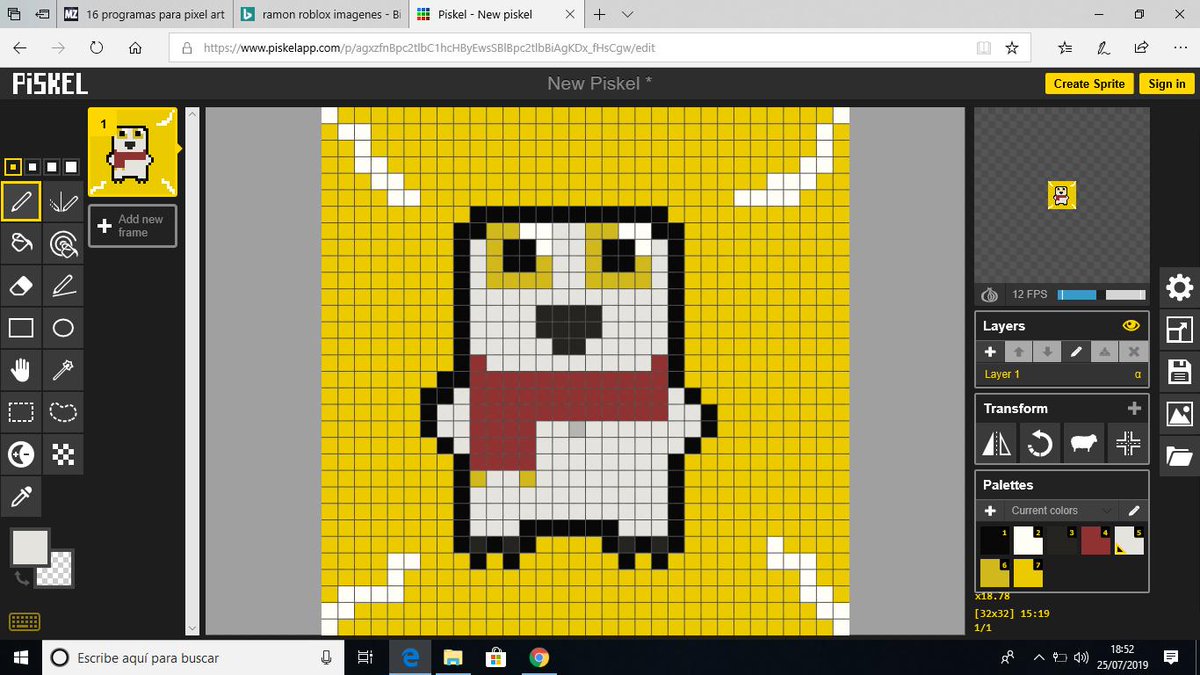Viewport: 1200px width, 675px height.
Task: Open the Resize drawing panel icon
Action: [x=1180, y=330]
